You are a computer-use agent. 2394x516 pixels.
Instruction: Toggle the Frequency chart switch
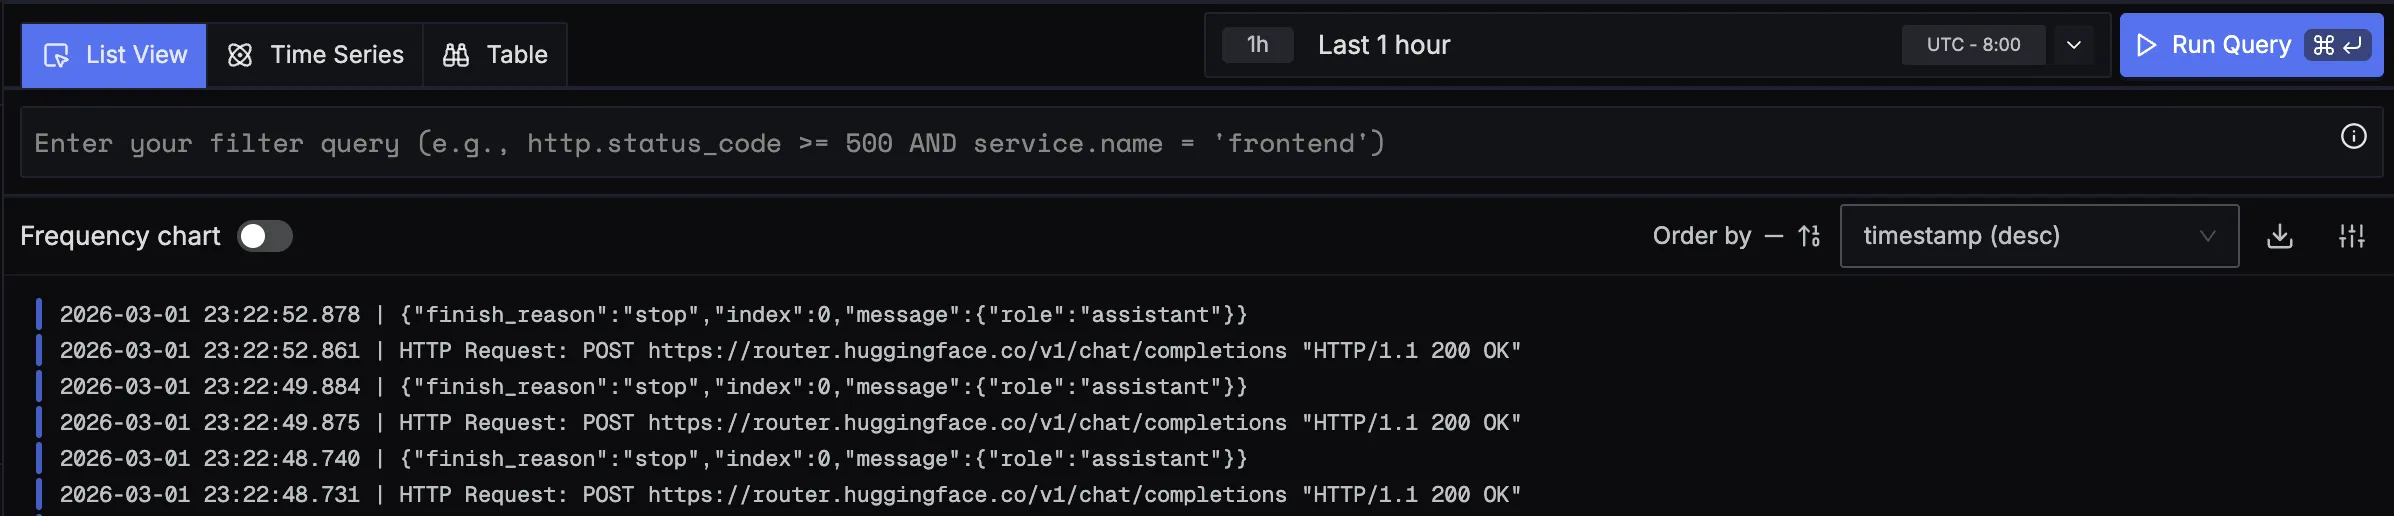[265, 237]
